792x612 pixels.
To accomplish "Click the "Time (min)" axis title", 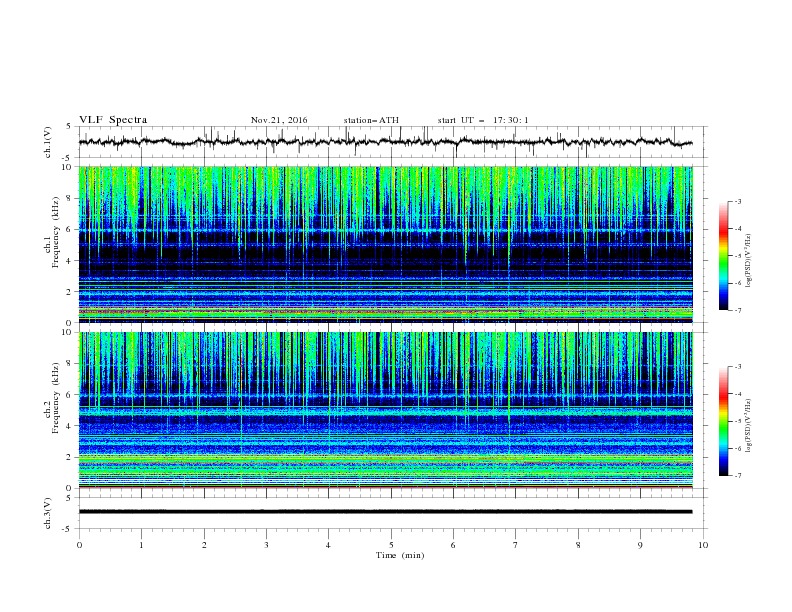I will point(400,555).
